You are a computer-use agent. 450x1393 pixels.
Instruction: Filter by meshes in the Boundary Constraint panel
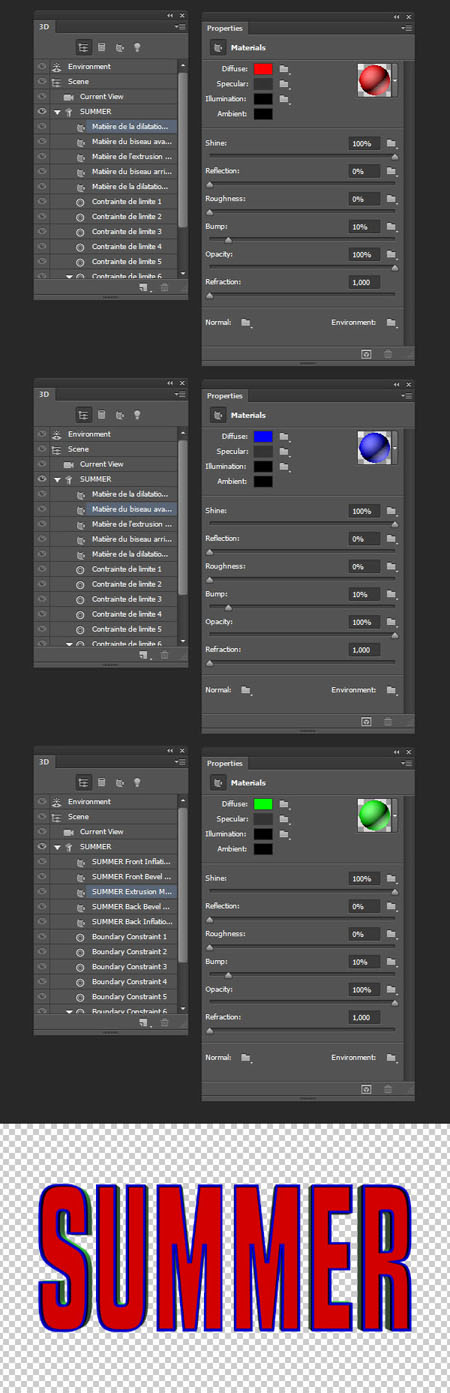[101, 782]
